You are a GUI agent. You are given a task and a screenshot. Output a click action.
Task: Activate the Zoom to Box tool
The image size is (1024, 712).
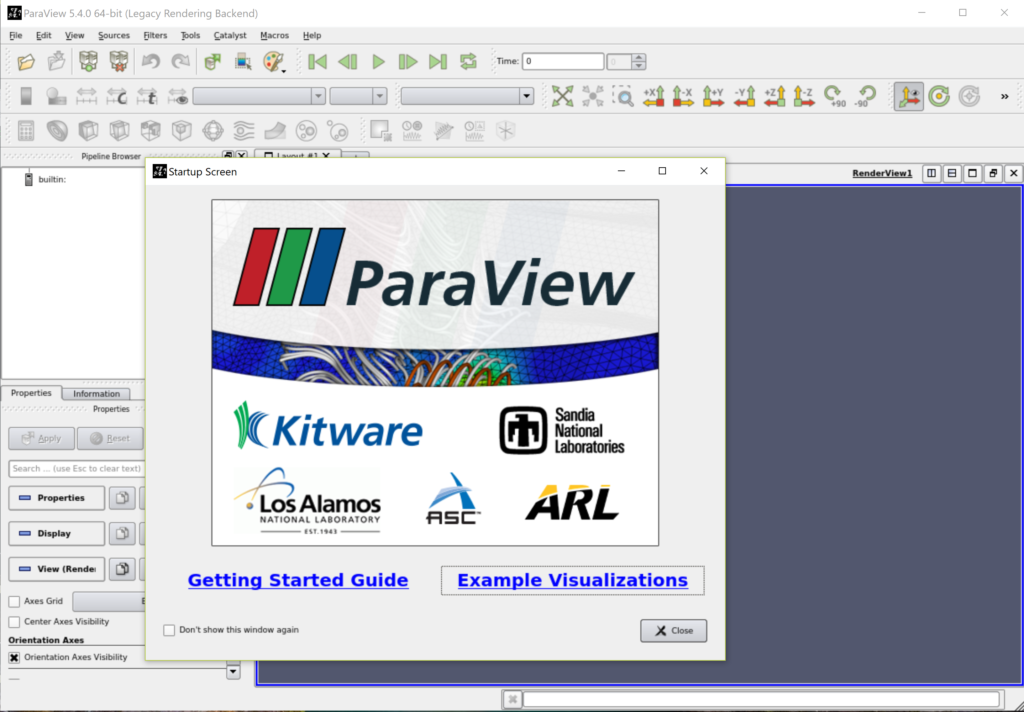(624, 96)
